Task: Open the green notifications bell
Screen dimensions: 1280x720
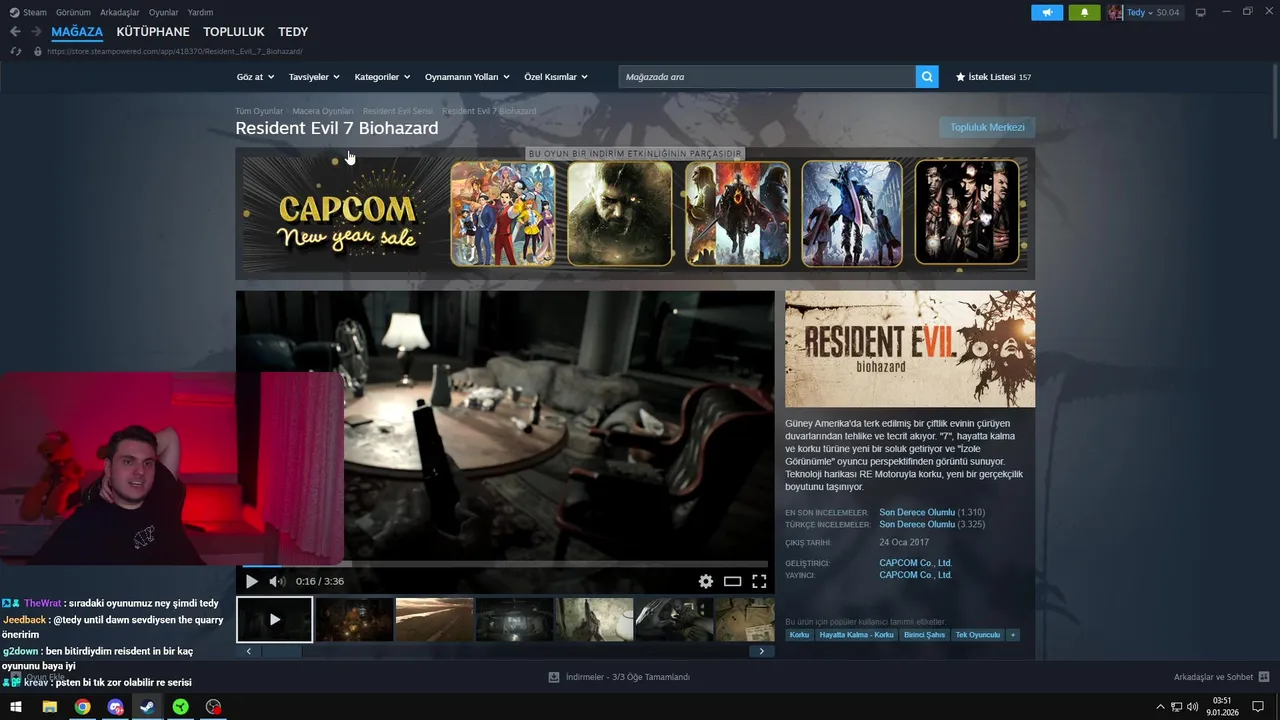Action: click(1084, 12)
